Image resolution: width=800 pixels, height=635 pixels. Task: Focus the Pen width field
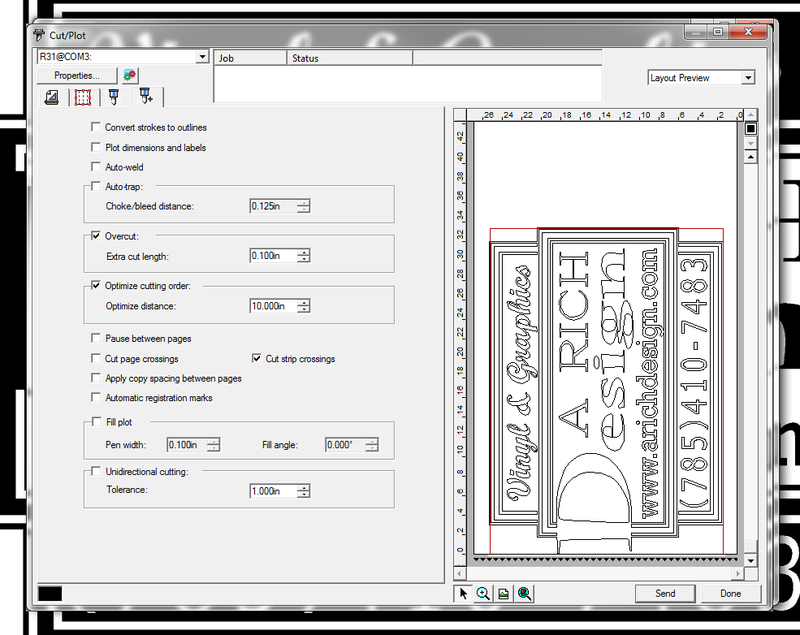click(187, 445)
